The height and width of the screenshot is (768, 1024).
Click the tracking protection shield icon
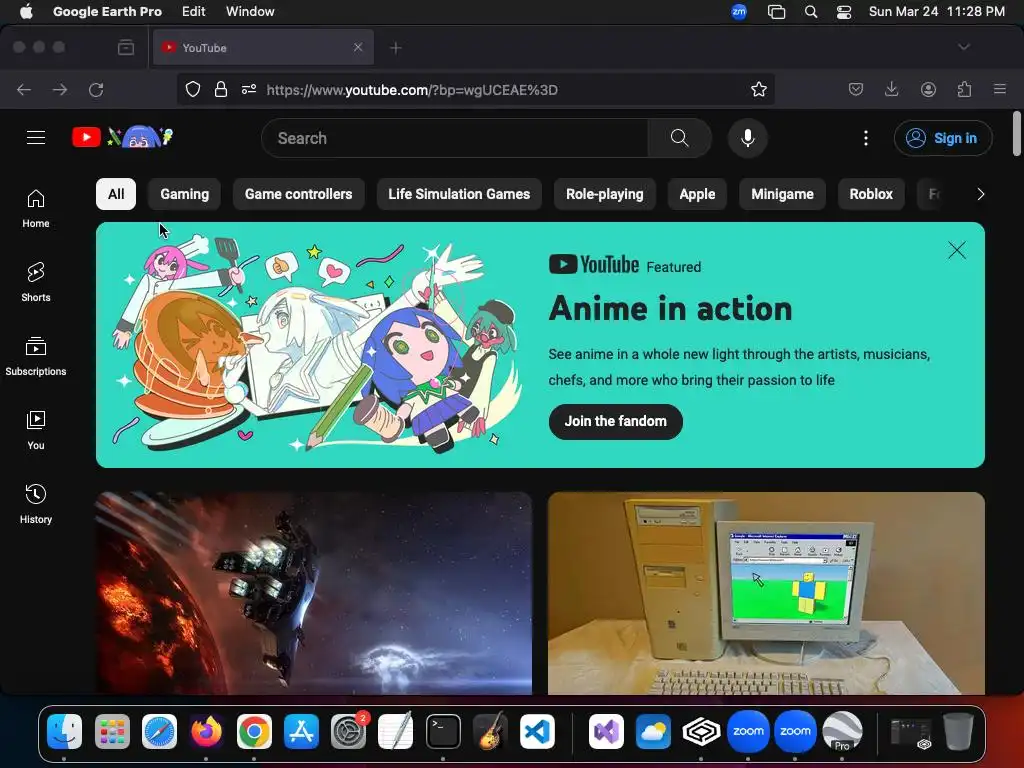[193, 89]
